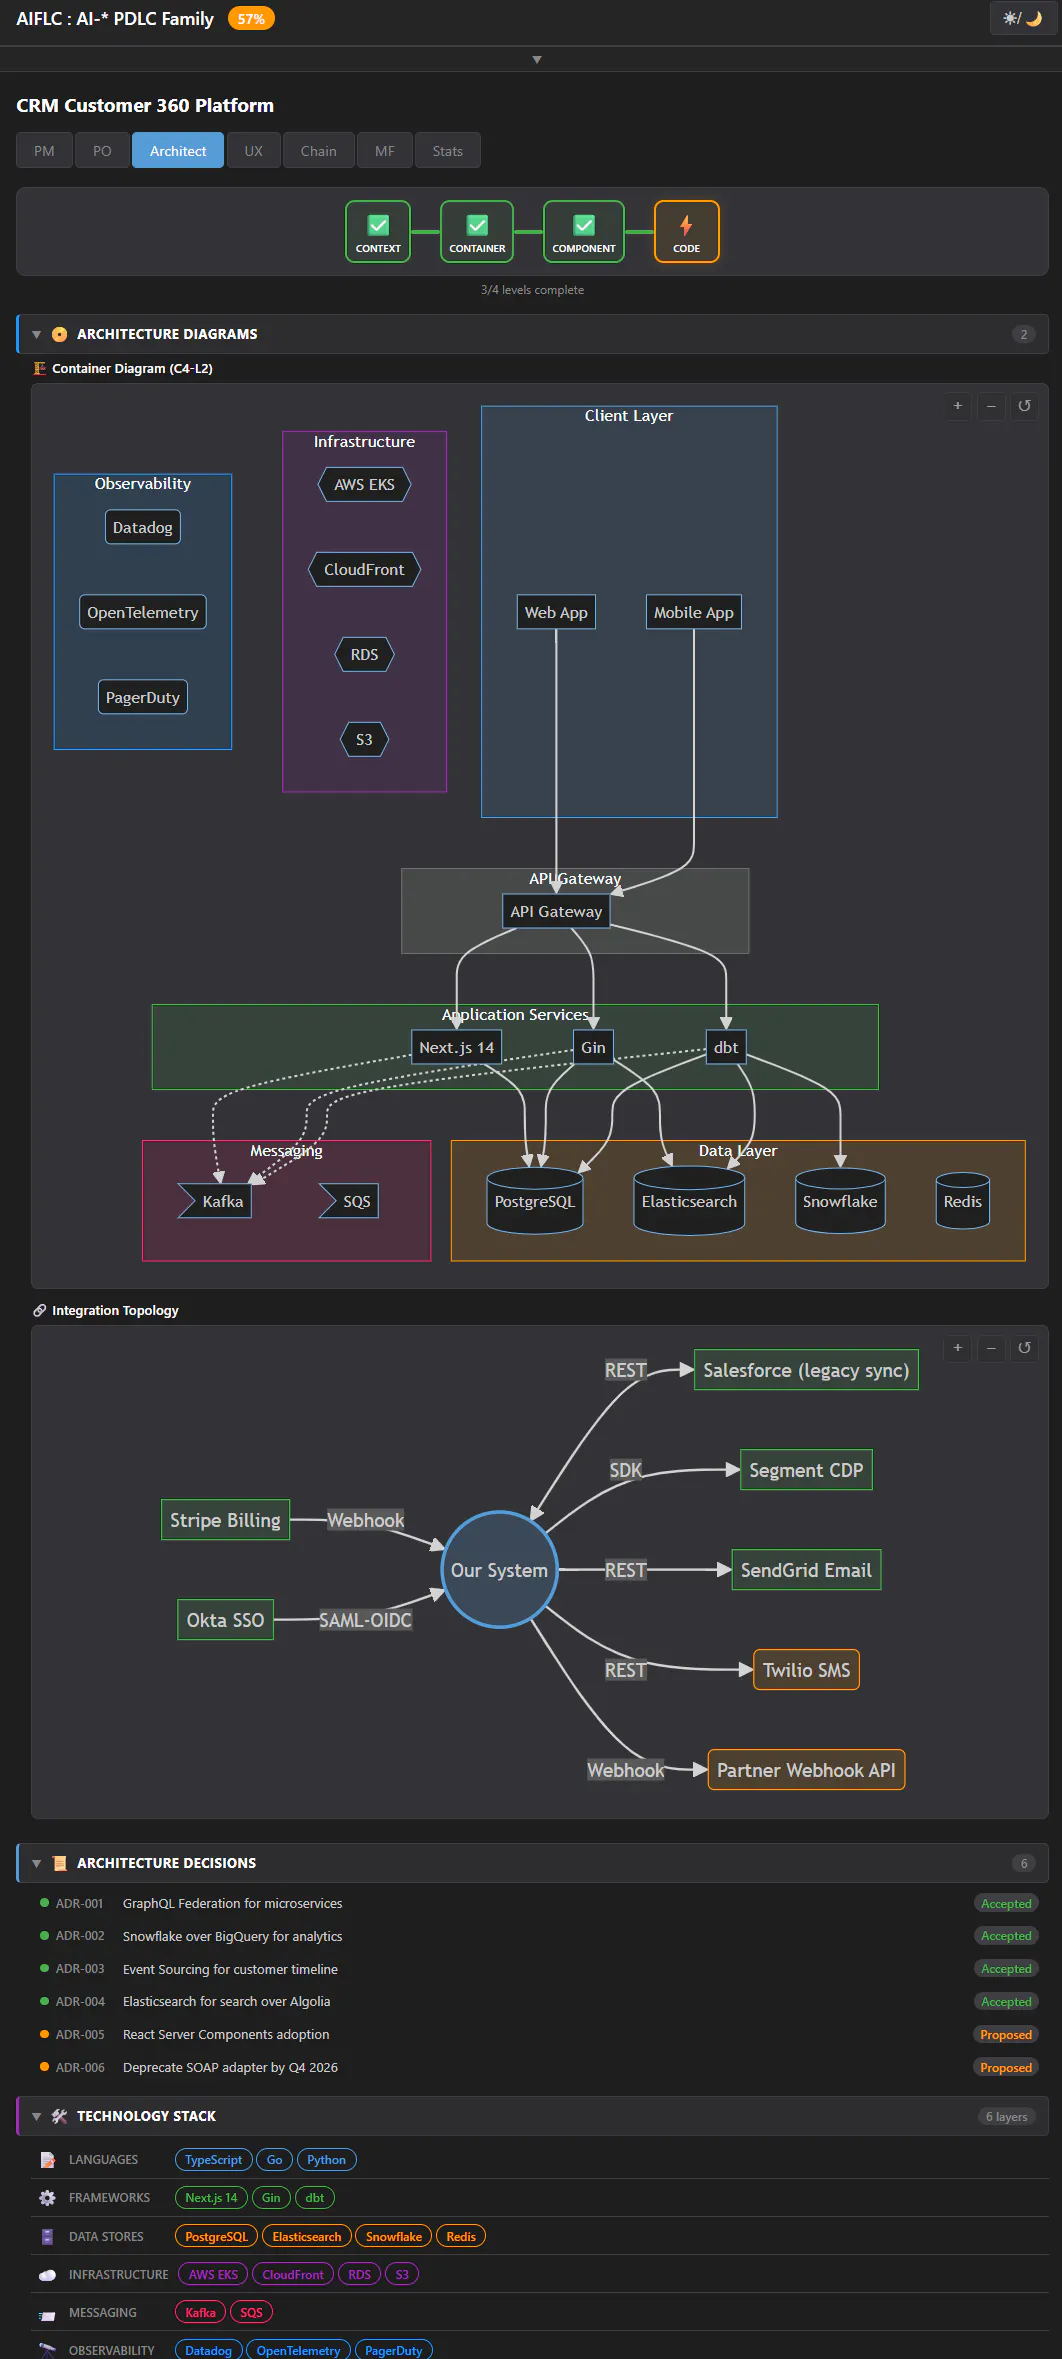This screenshot has width=1062, height=2359.
Task: Open the PM tab
Action: tap(44, 151)
